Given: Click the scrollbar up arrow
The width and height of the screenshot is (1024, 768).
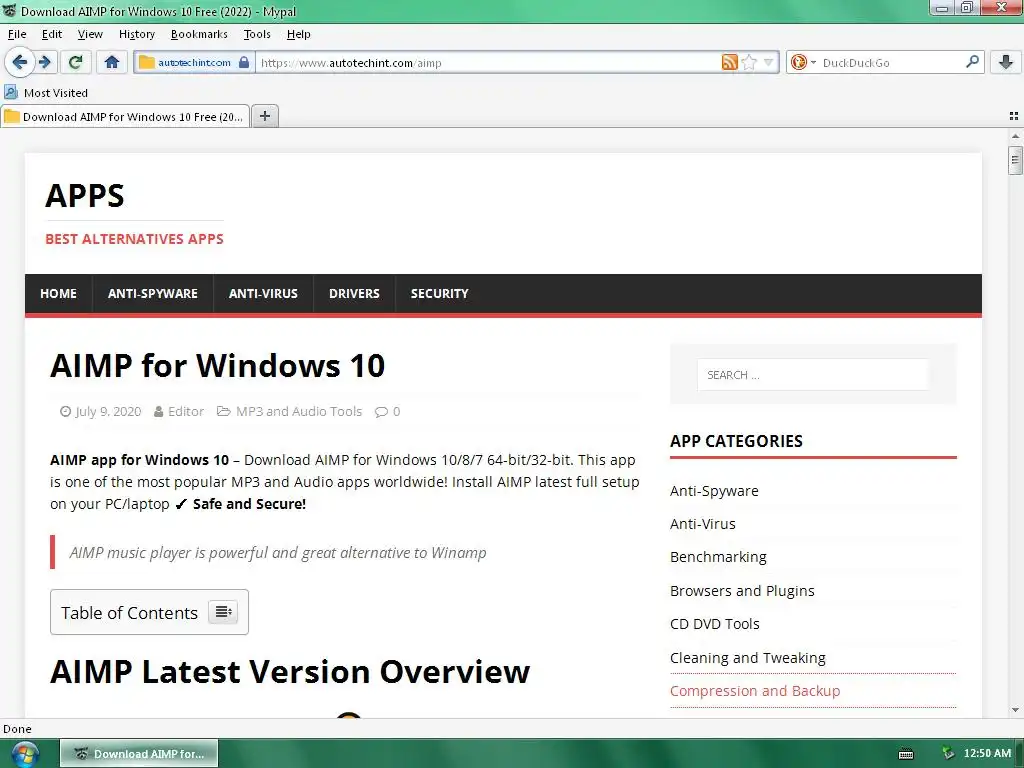Looking at the screenshot, I should (1015, 136).
